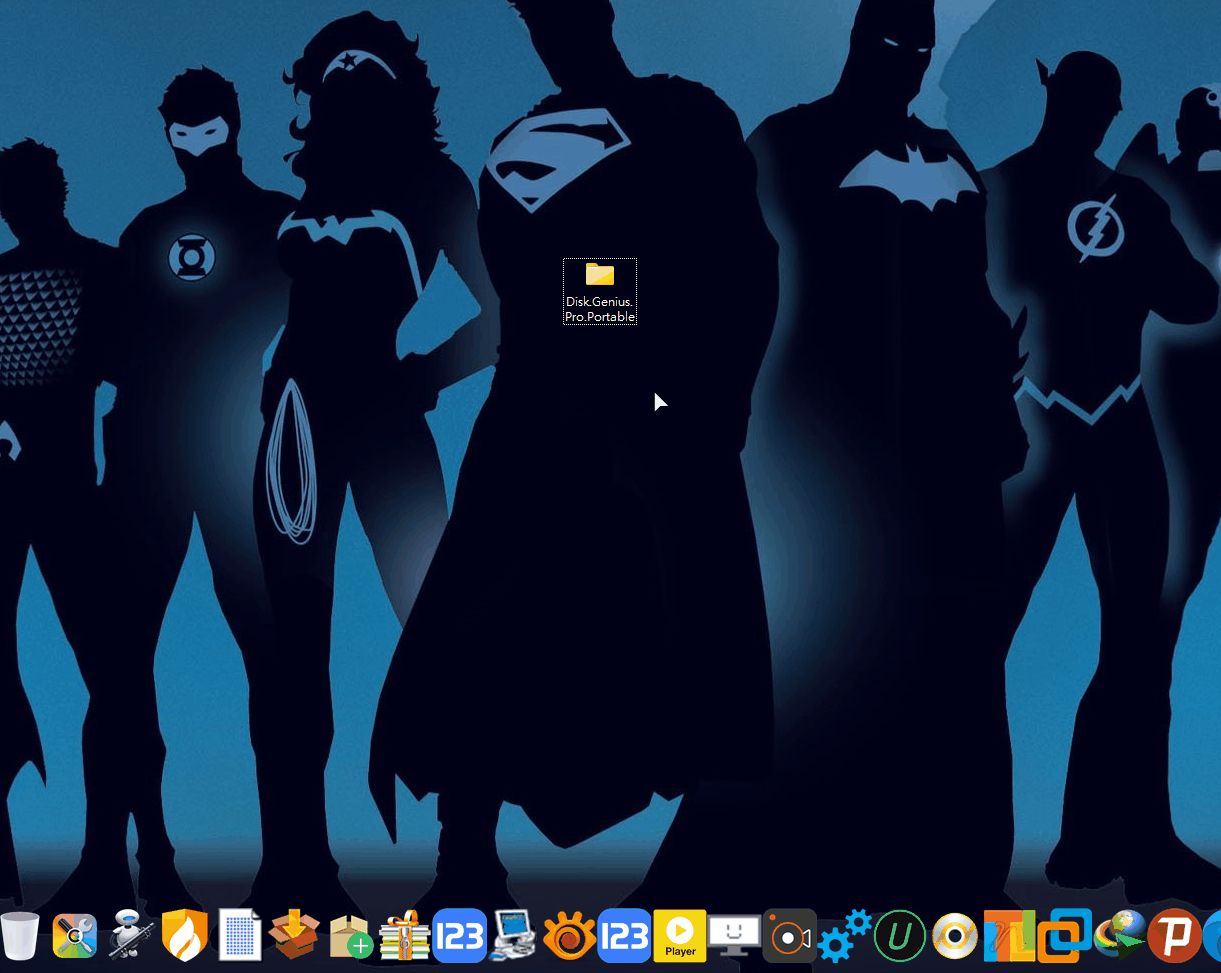The height and width of the screenshot is (973, 1221).
Task: Launch the yellow Player app
Action: click(680, 936)
